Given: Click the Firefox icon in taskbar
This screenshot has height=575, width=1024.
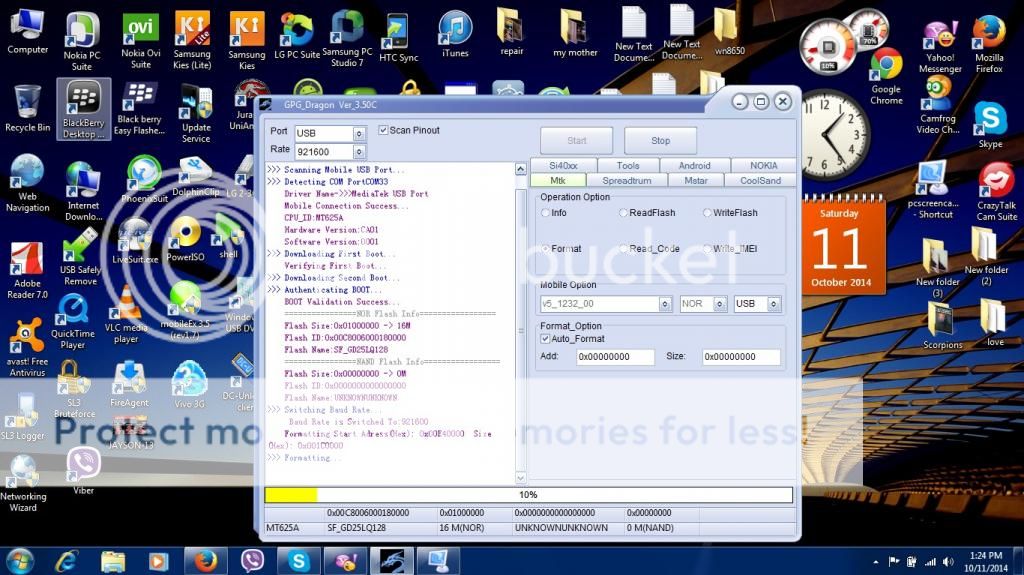Looking at the screenshot, I should point(205,561).
